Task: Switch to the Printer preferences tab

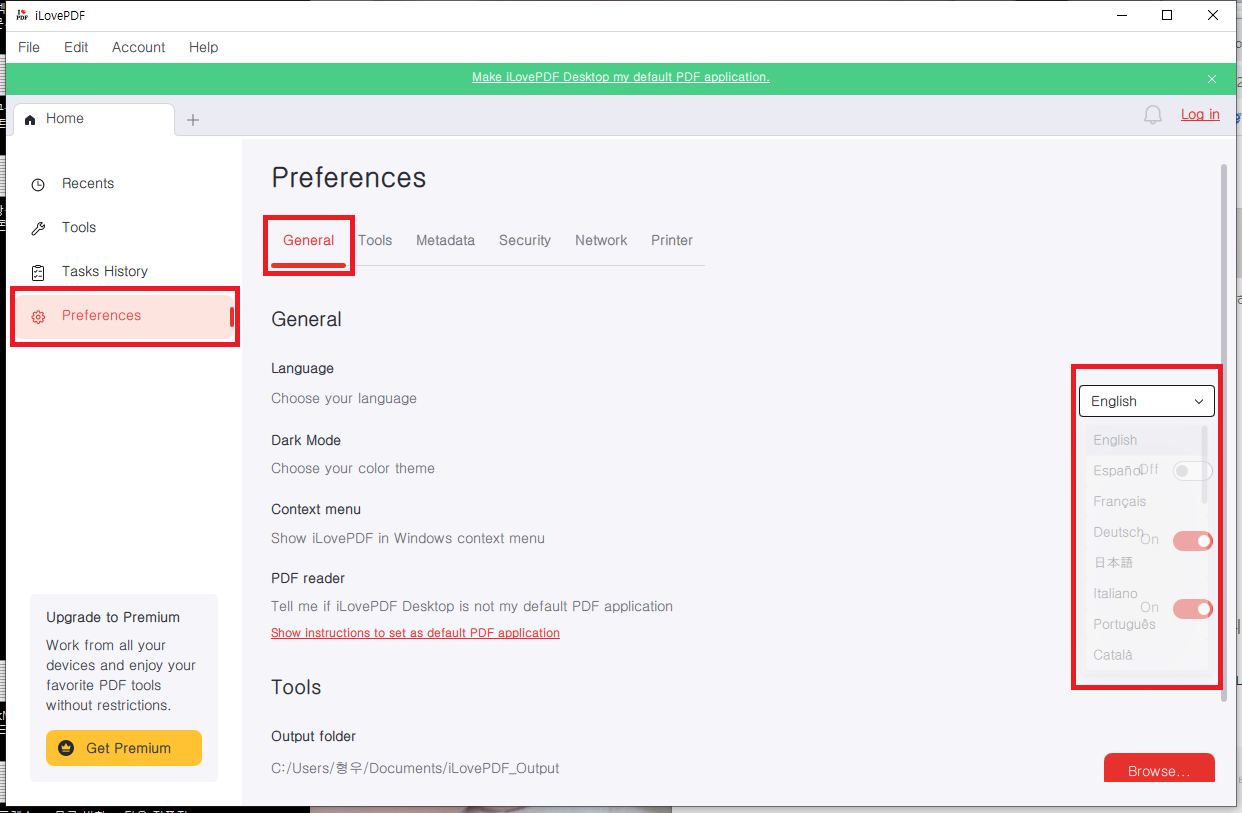Action: pyautogui.click(x=672, y=240)
